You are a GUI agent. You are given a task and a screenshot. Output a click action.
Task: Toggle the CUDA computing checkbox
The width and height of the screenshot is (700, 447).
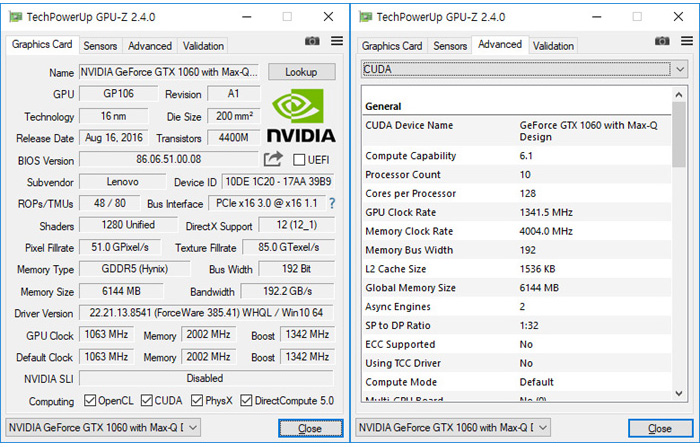click(146, 400)
